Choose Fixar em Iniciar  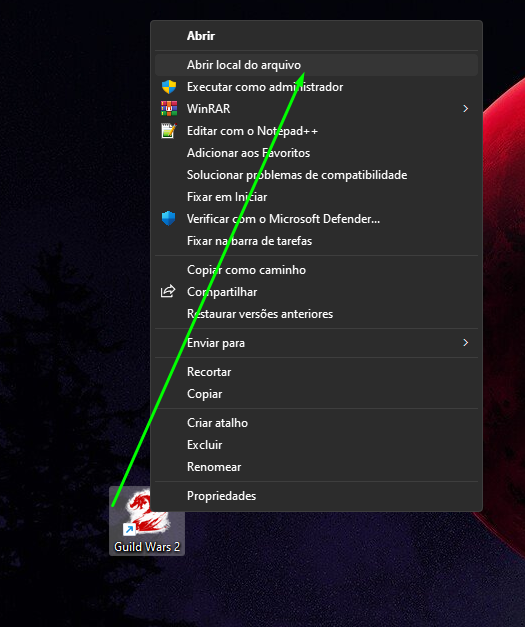click(x=316, y=197)
